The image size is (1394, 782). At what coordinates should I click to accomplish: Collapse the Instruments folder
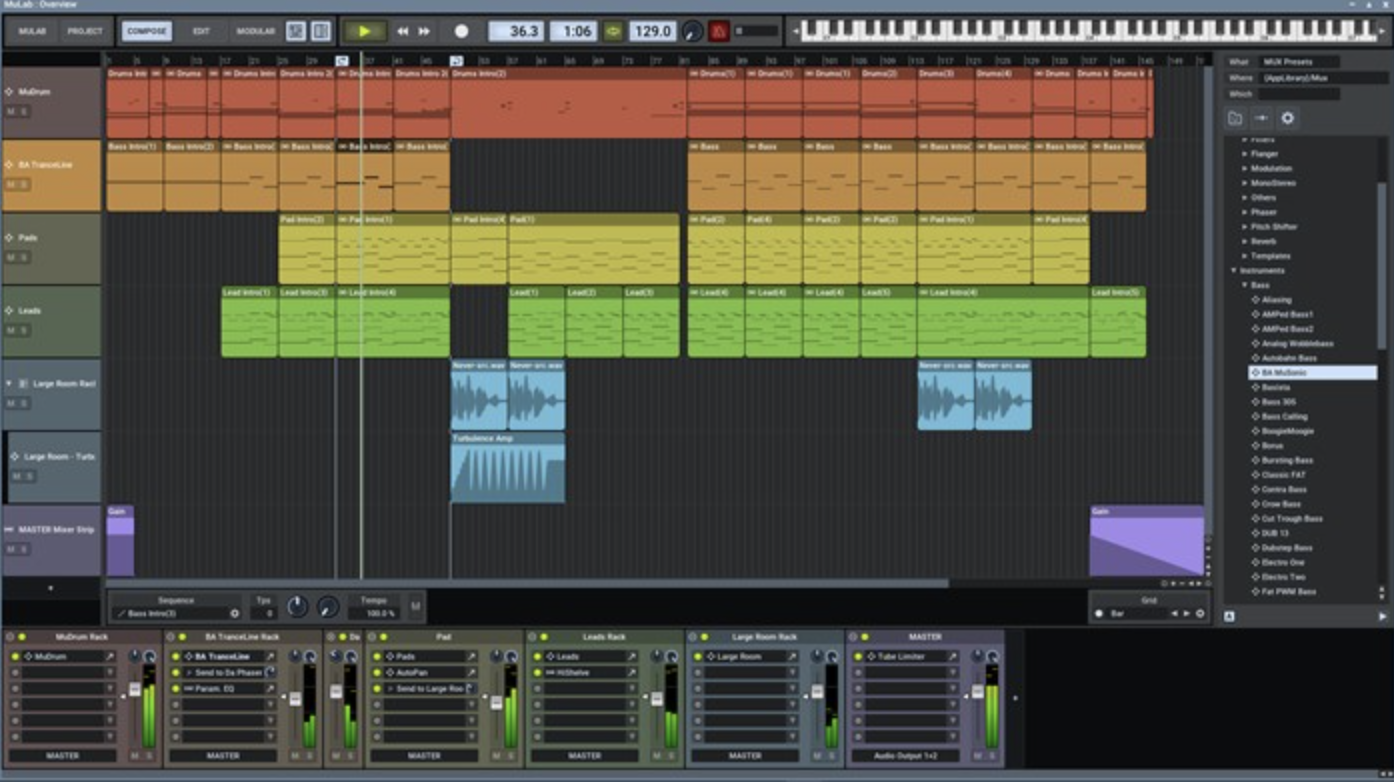1234,271
